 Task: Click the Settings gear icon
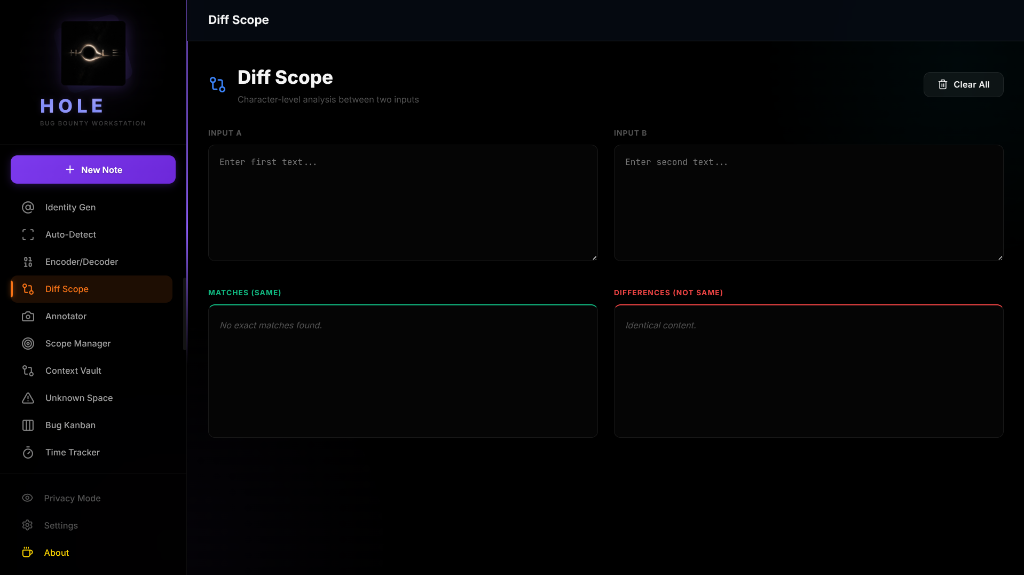[27, 525]
